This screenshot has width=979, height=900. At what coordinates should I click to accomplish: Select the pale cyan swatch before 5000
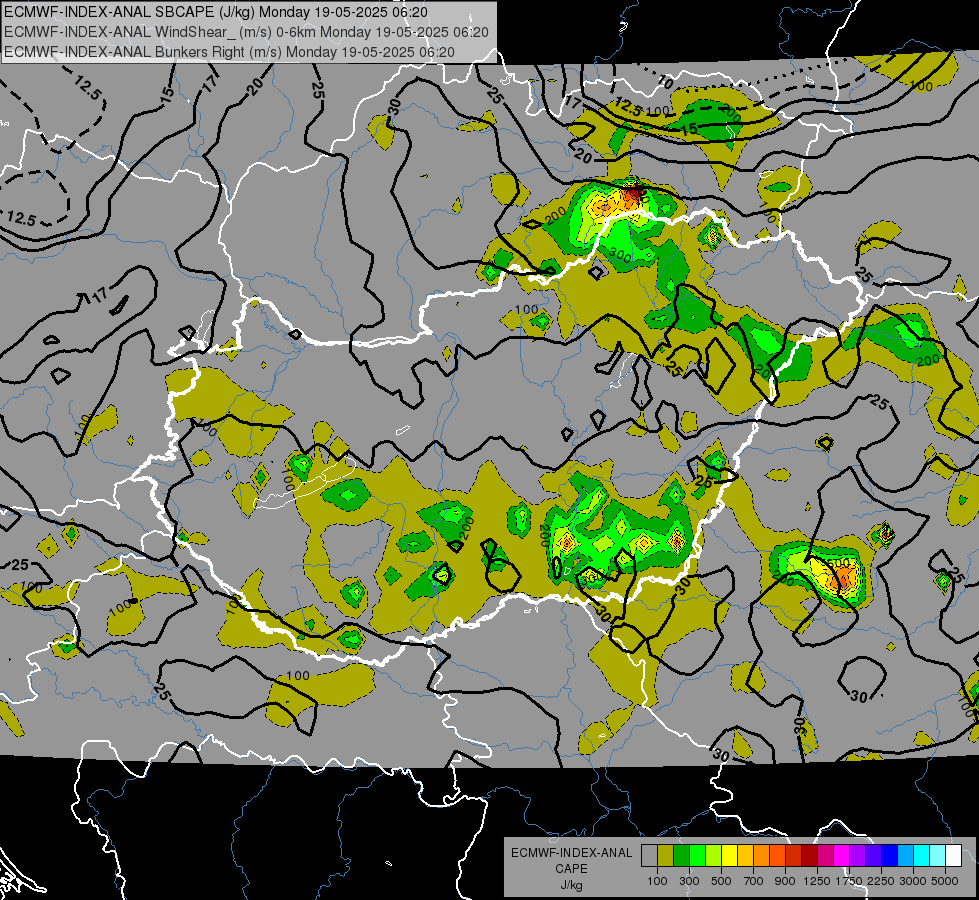pyautogui.click(x=938, y=856)
